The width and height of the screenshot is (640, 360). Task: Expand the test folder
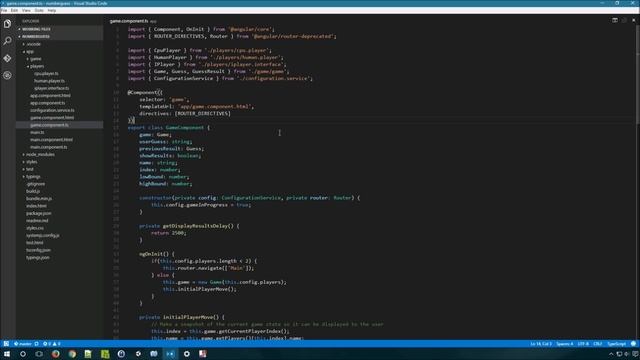click(x=30, y=169)
